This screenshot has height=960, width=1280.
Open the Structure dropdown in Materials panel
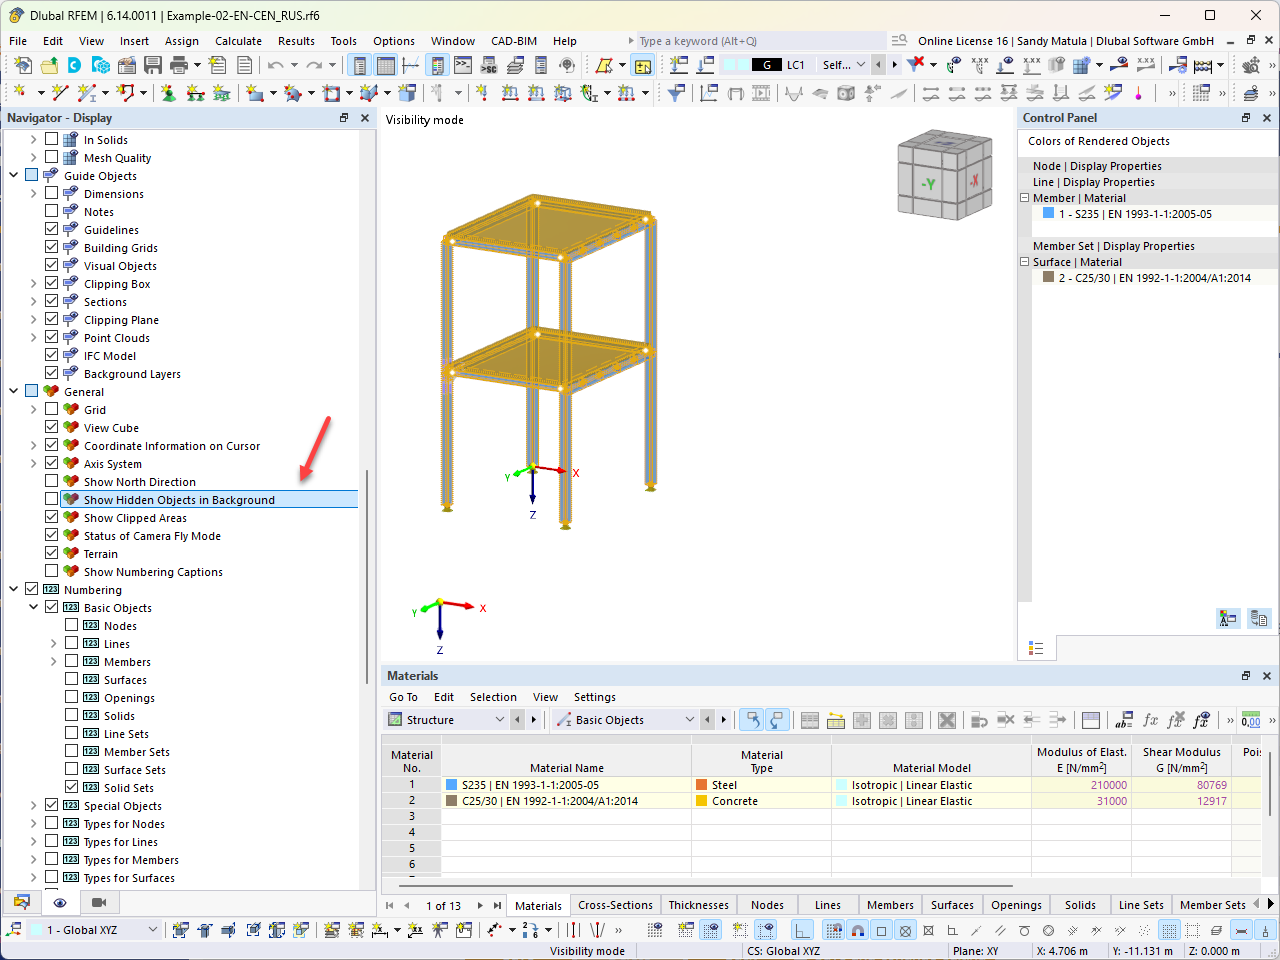(x=446, y=720)
